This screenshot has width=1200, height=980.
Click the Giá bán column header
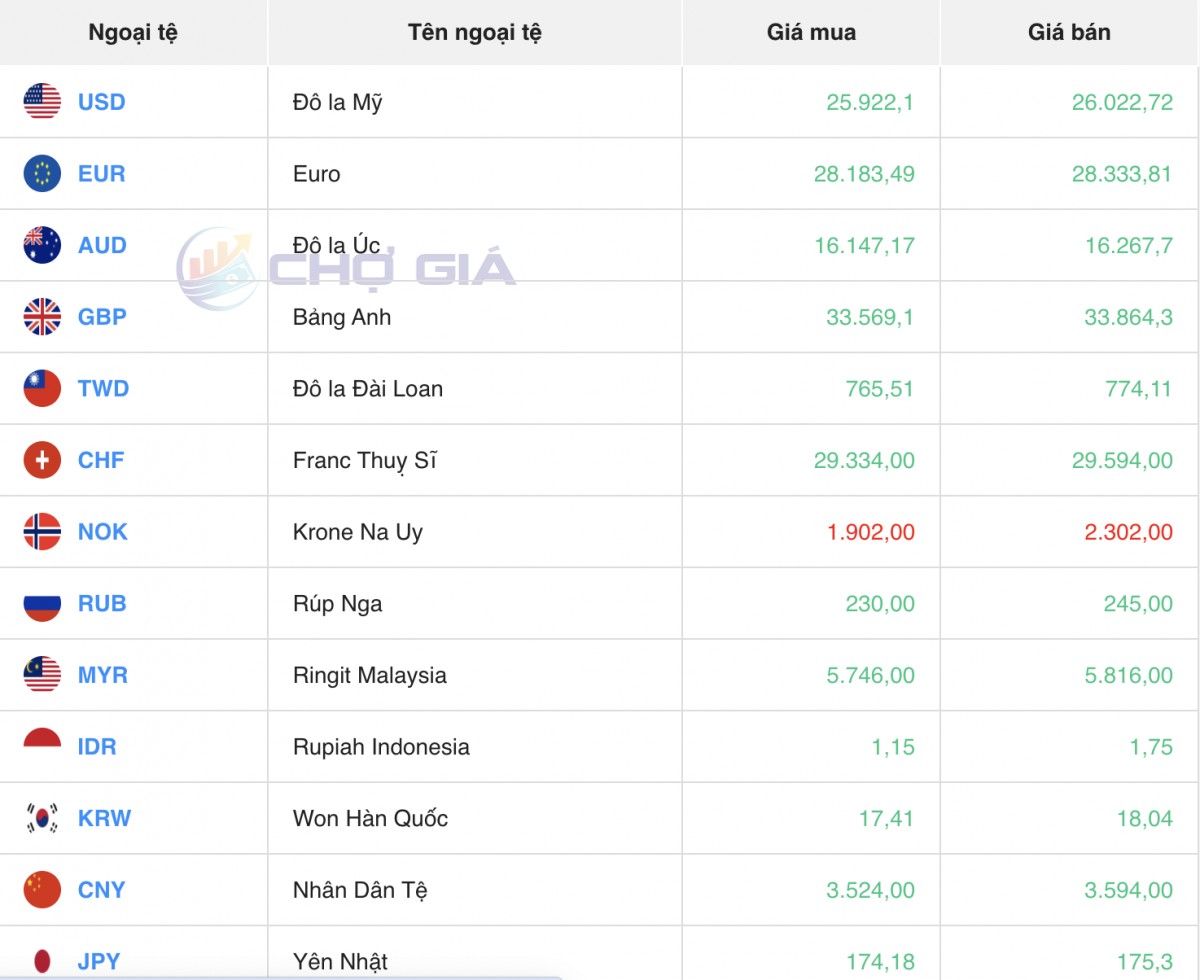click(x=1069, y=32)
